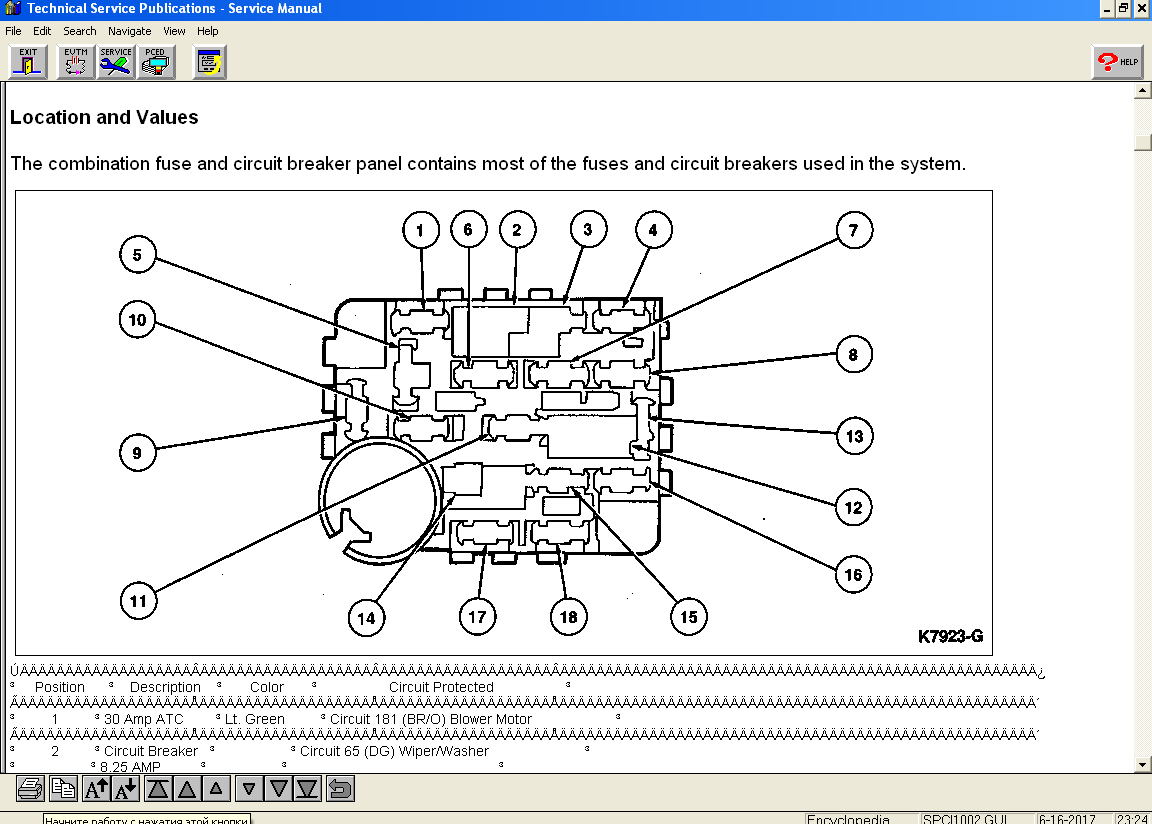
Task: Open the Search menu
Action: 80,31
